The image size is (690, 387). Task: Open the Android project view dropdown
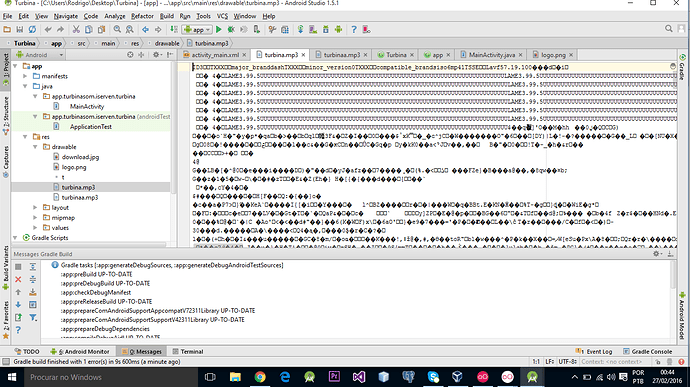tap(40, 55)
